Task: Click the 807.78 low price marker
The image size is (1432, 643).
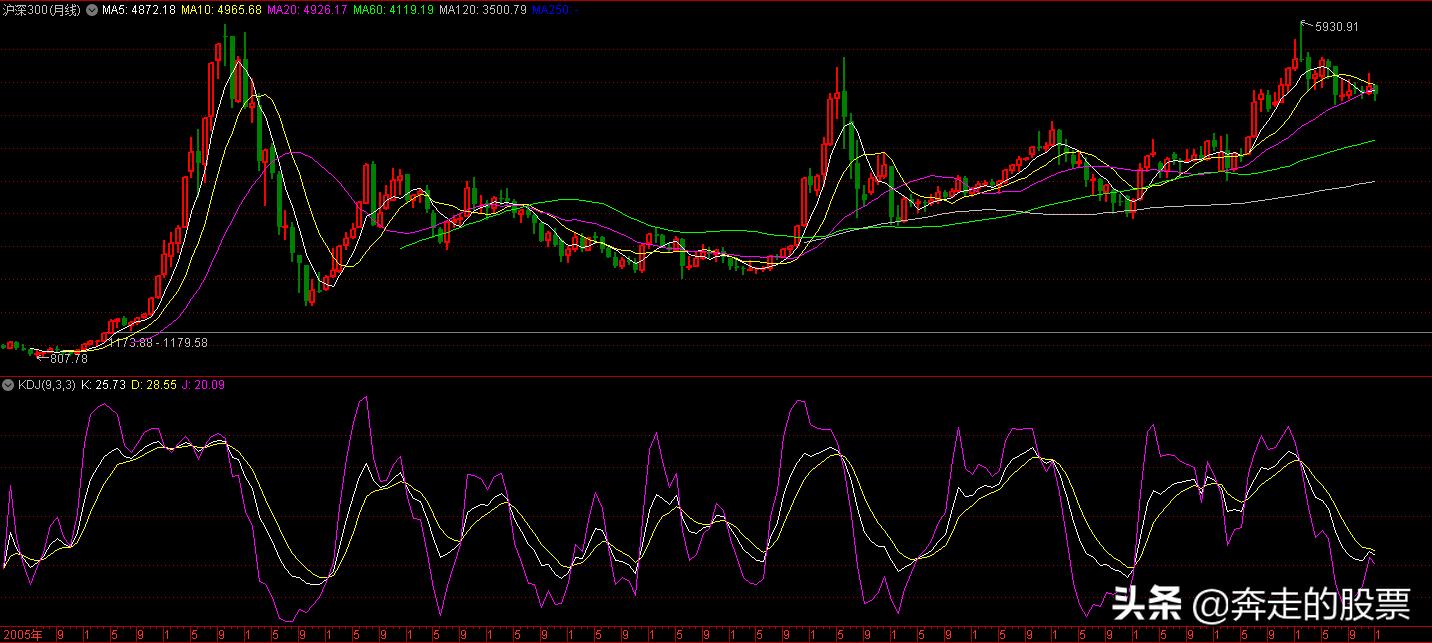Action: click(67, 358)
